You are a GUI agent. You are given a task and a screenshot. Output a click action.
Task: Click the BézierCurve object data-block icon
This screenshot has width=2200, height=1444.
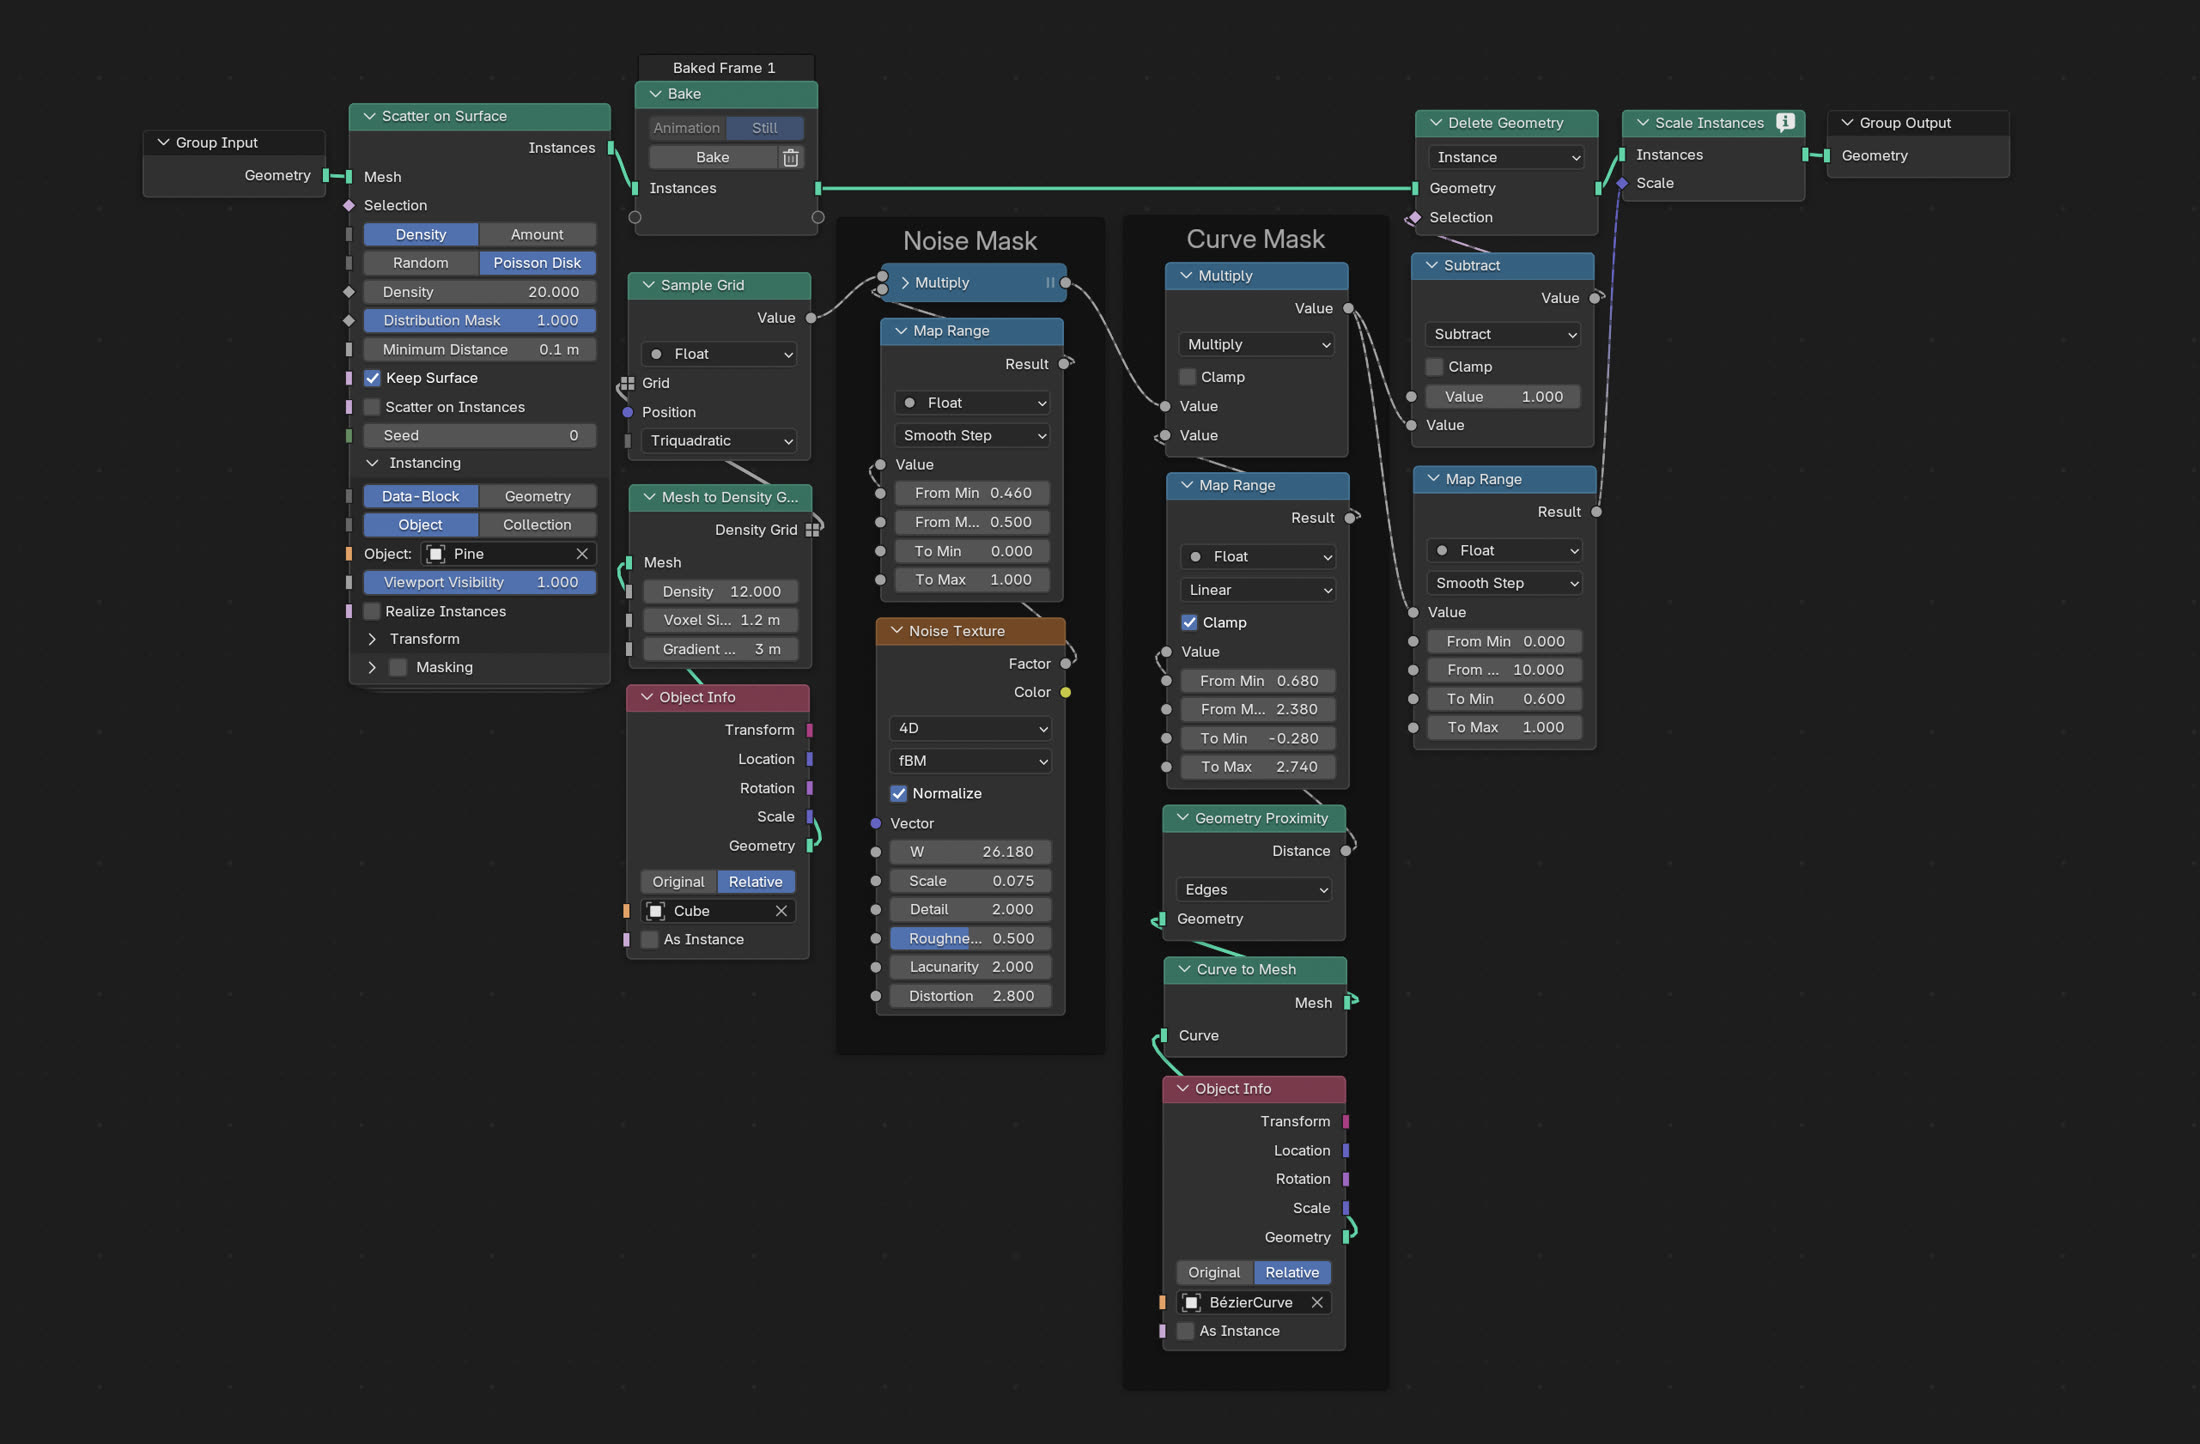tap(1192, 1302)
